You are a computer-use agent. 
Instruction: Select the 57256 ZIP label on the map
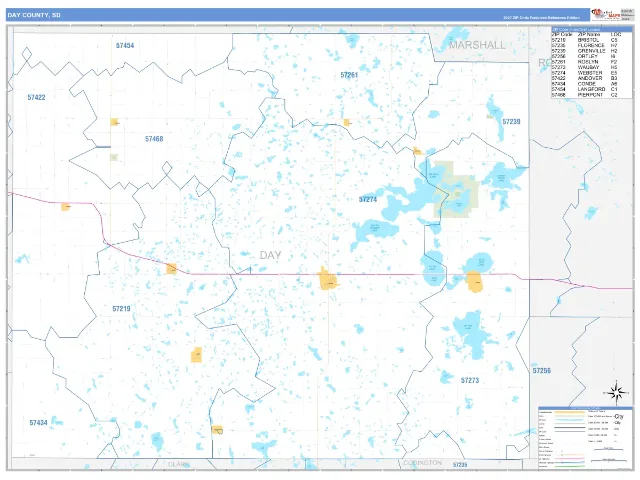tap(542, 370)
